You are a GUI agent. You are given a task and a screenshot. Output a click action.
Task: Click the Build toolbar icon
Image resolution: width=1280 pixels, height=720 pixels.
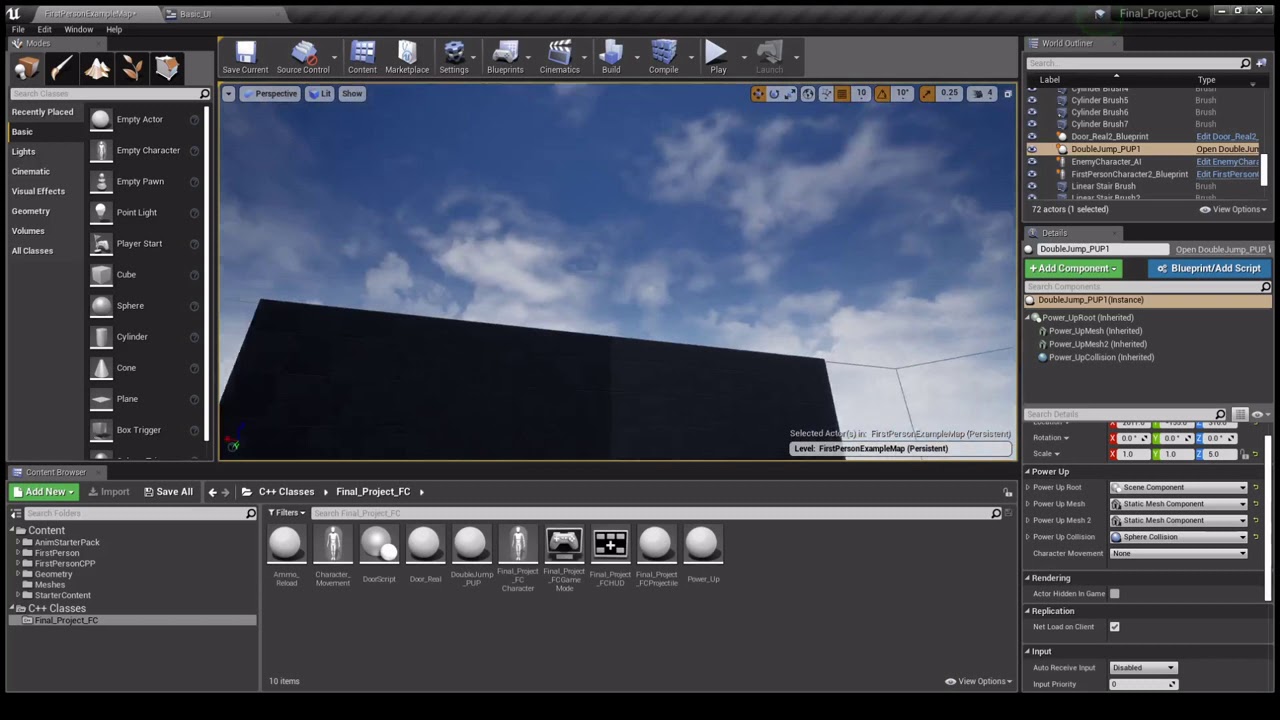[611, 58]
